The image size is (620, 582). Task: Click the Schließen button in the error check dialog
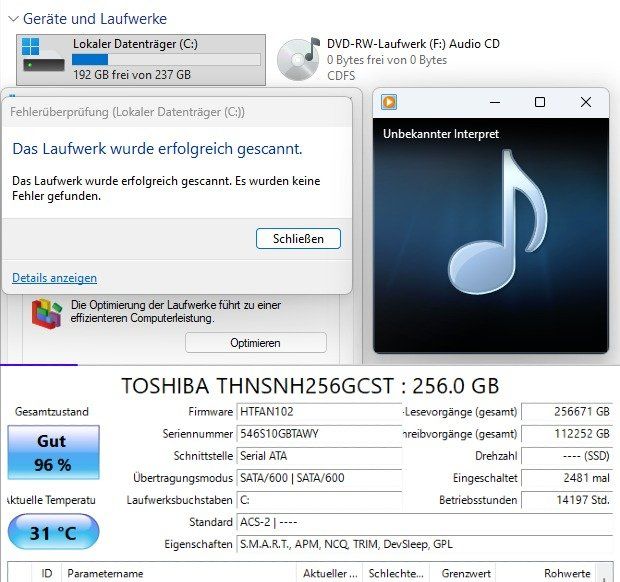[298, 238]
